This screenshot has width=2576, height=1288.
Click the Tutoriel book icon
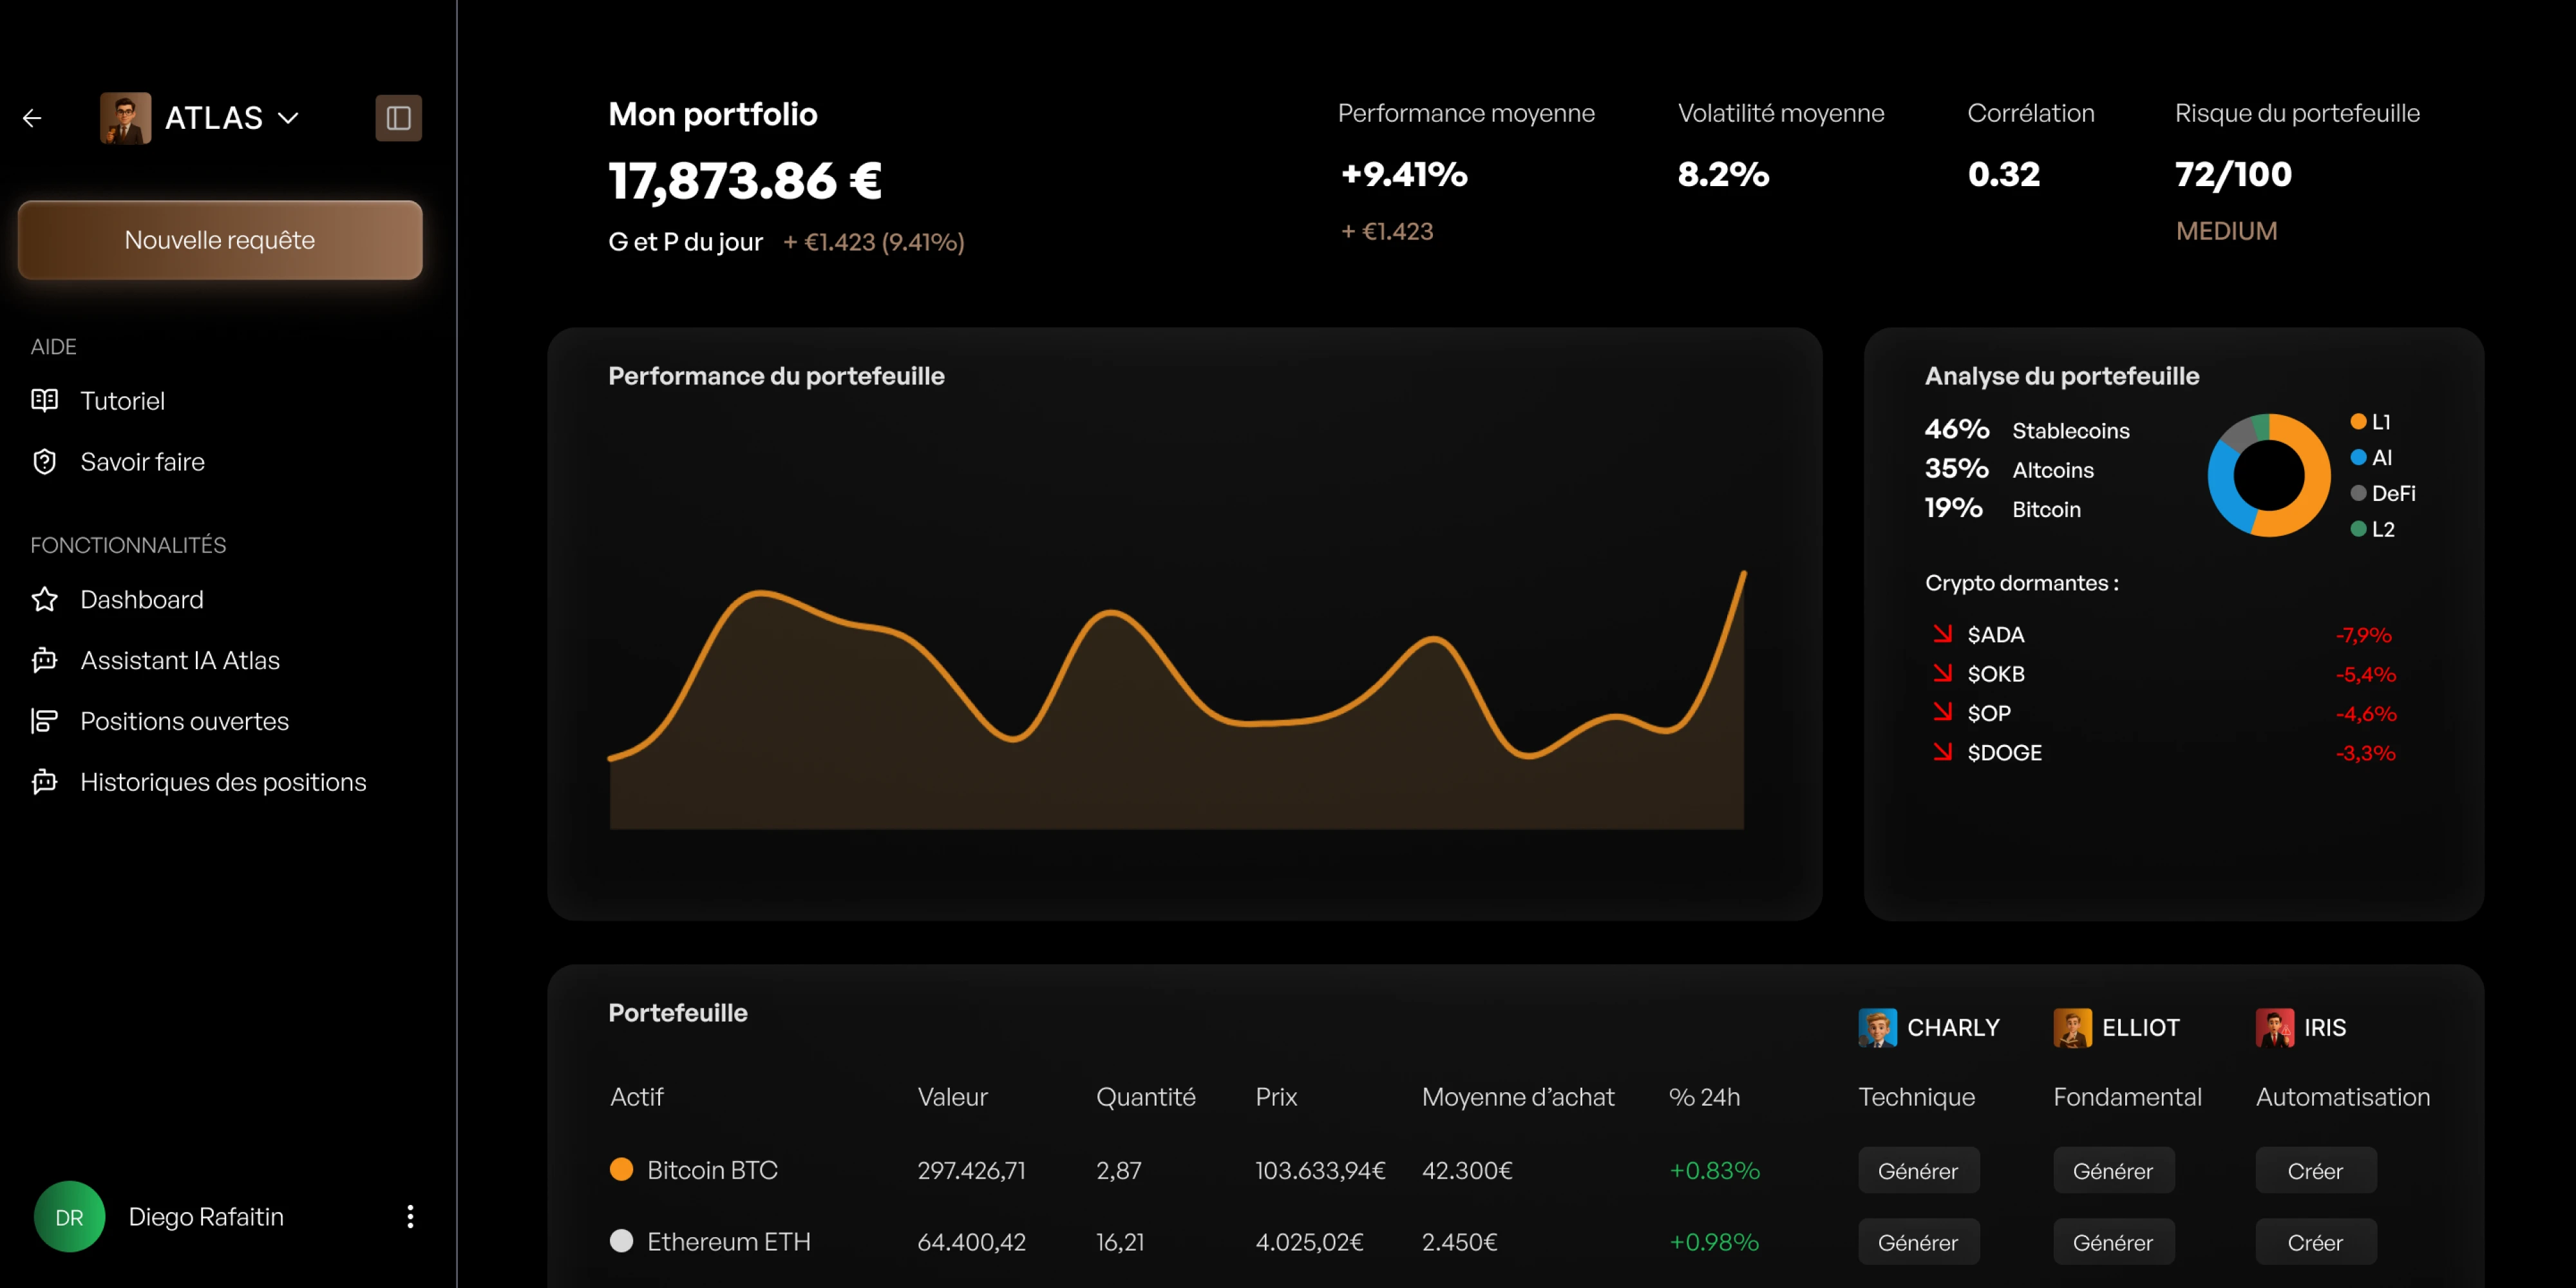click(44, 400)
